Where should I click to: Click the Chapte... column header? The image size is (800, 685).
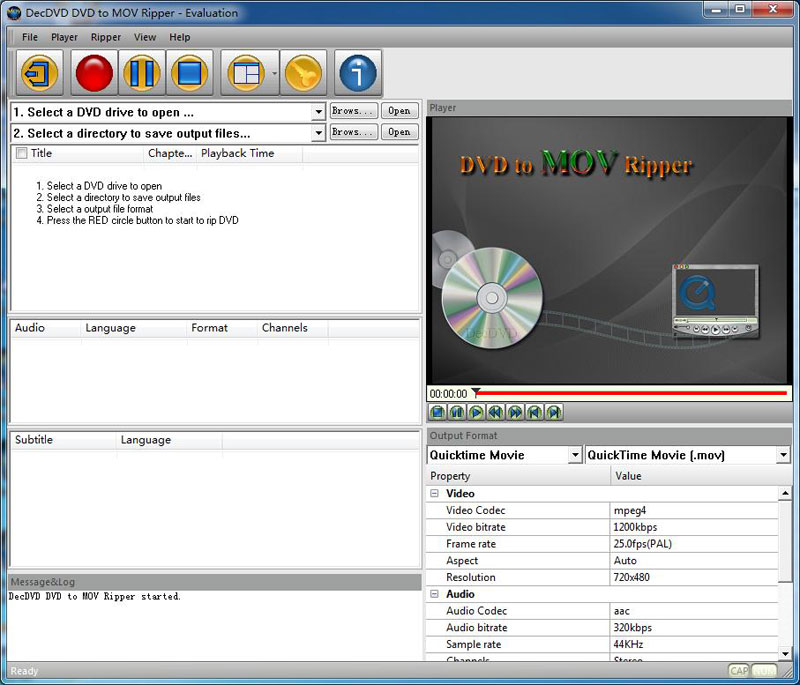[x=170, y=154]
